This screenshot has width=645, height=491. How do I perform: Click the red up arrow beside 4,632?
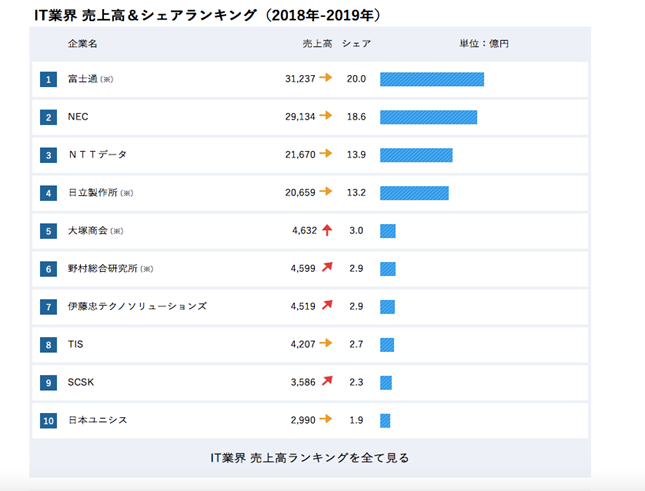[x=325, y=230]
